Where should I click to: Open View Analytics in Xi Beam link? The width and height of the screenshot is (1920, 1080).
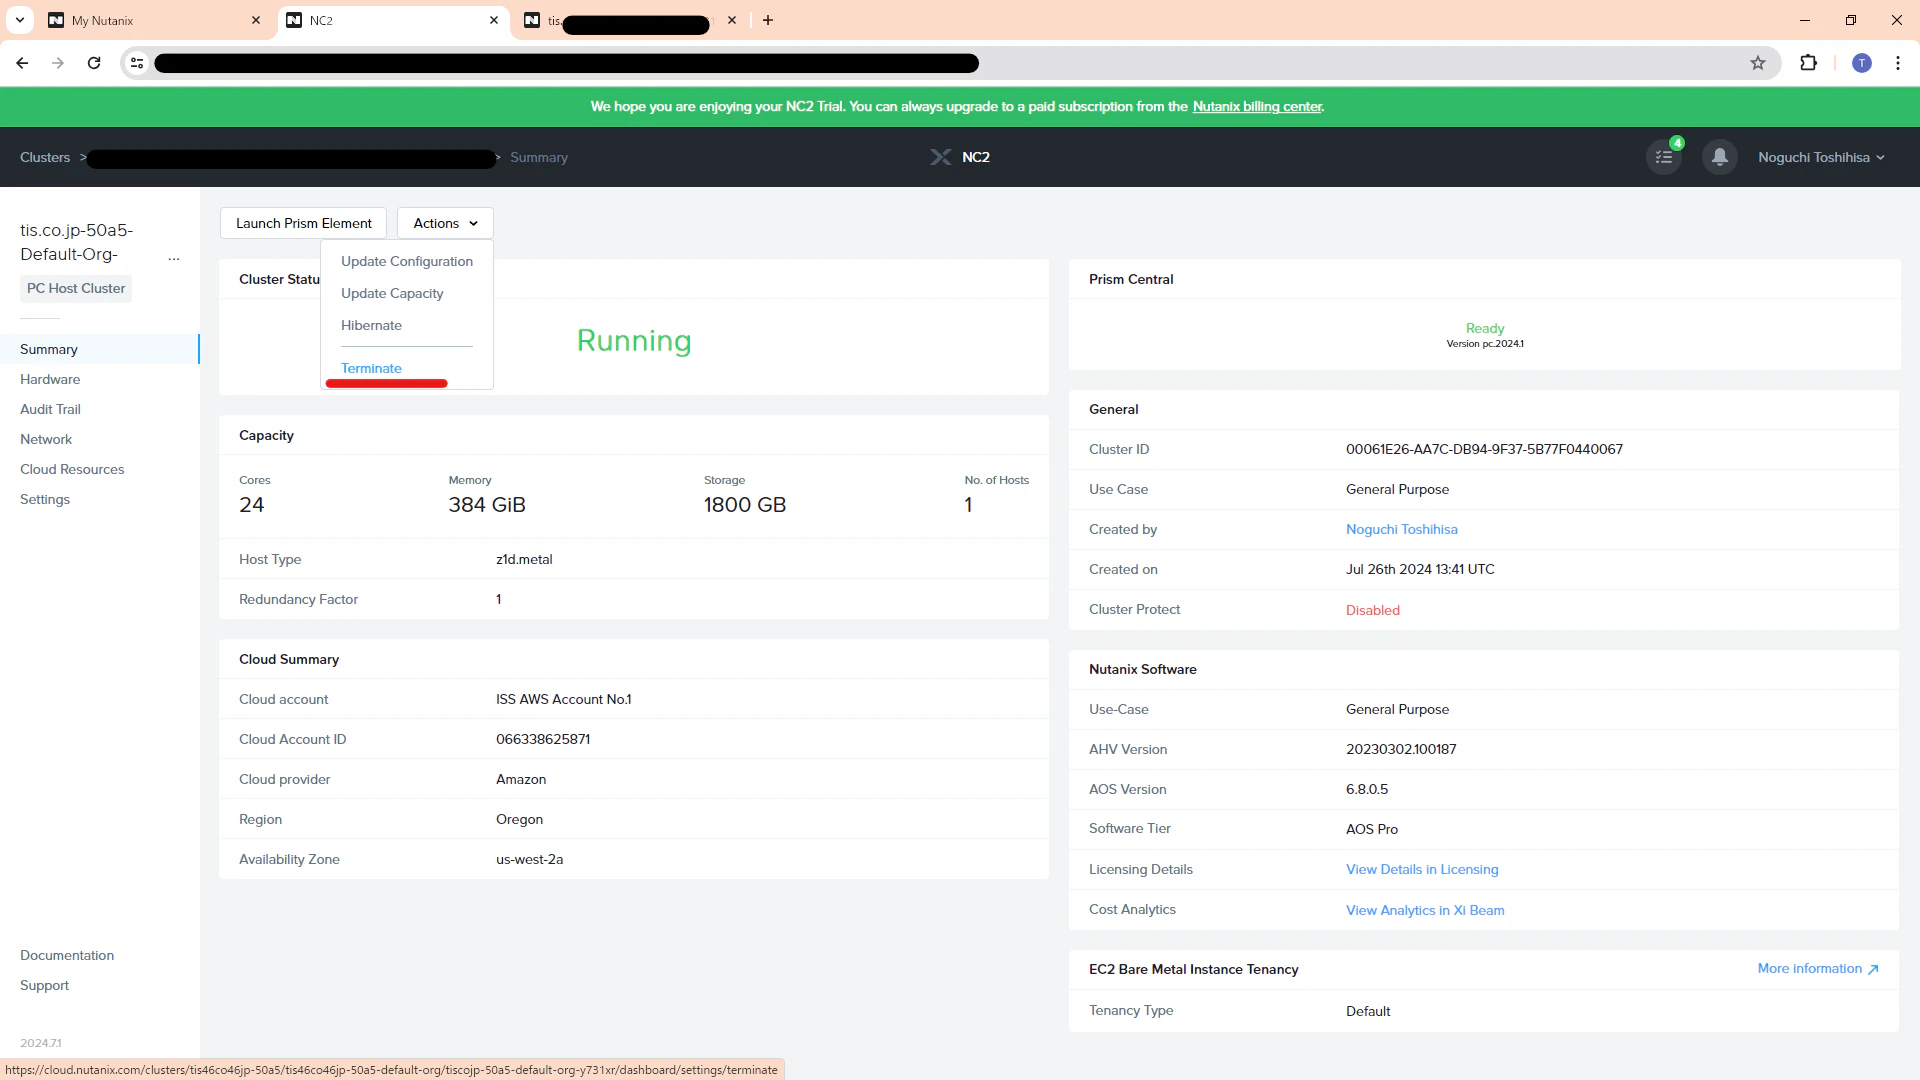point(1424,910)
